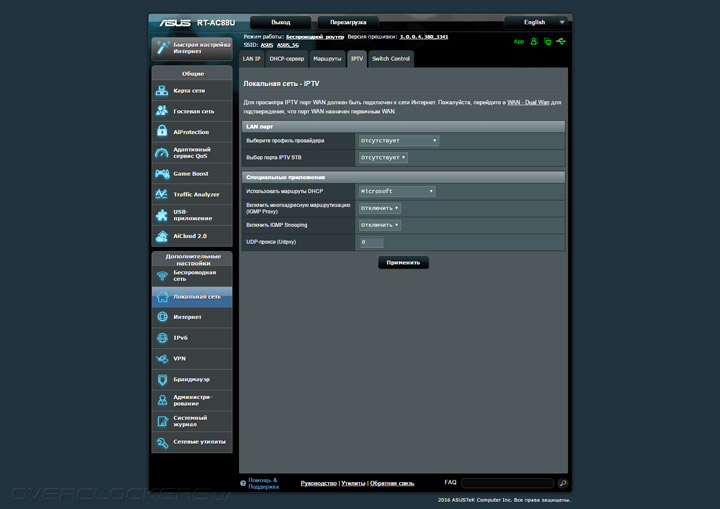Open the WAN - Dual Wan link
The image size is (720, 509).
(528, 102)
